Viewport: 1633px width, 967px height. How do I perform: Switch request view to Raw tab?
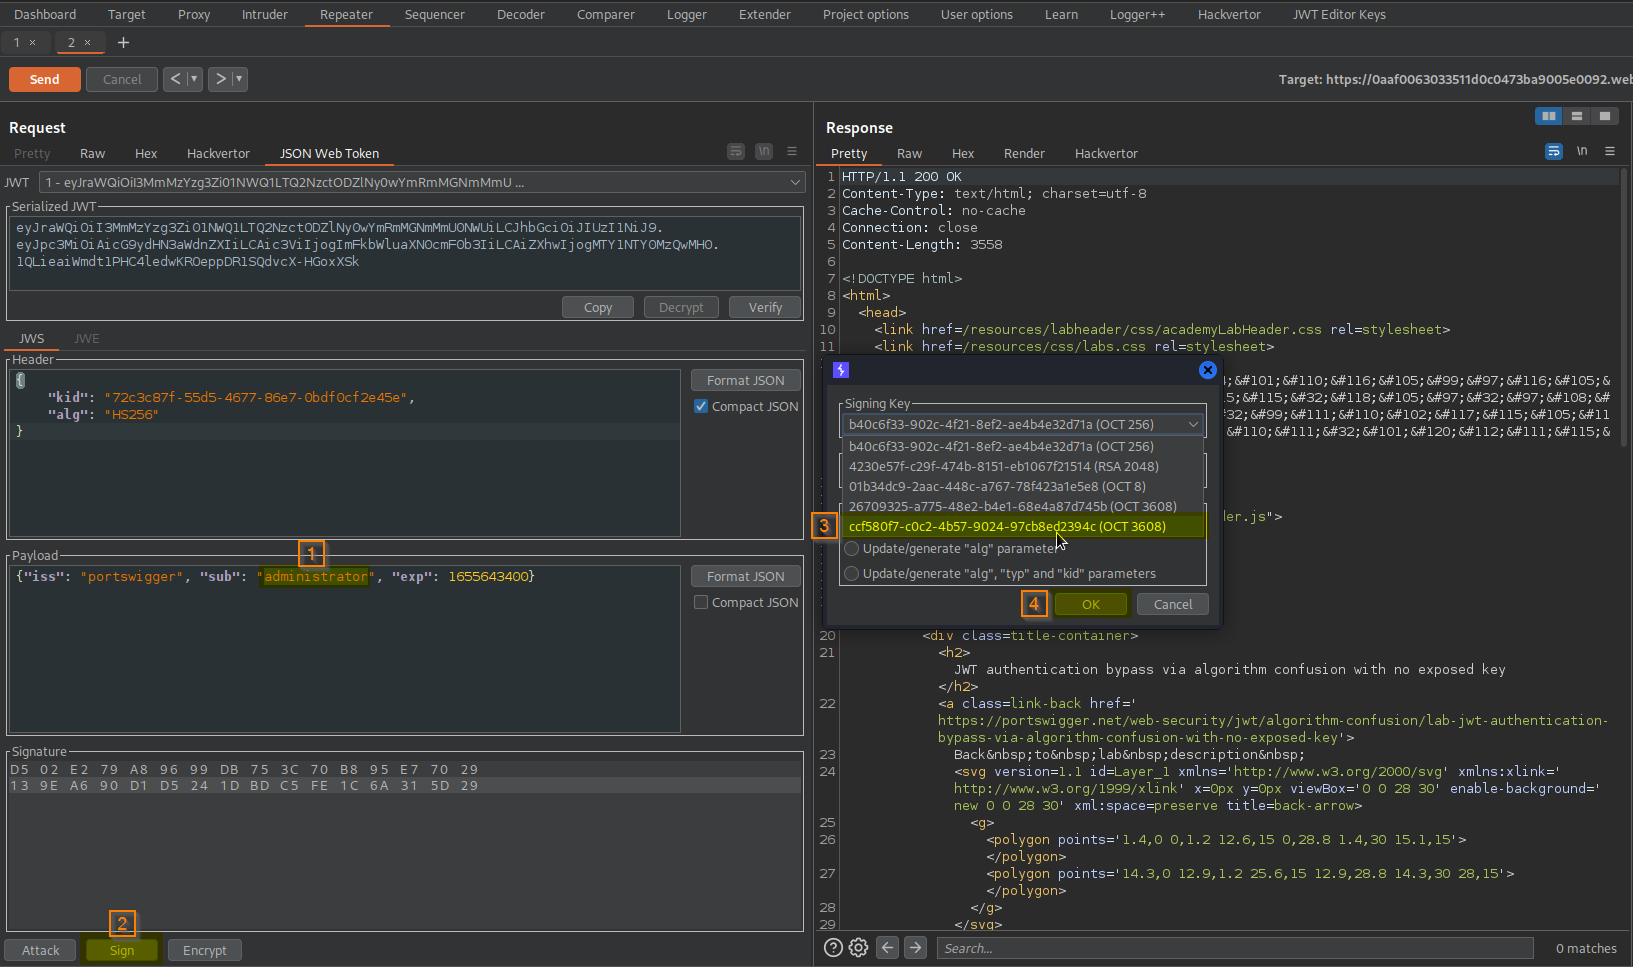tap(93, 153)
